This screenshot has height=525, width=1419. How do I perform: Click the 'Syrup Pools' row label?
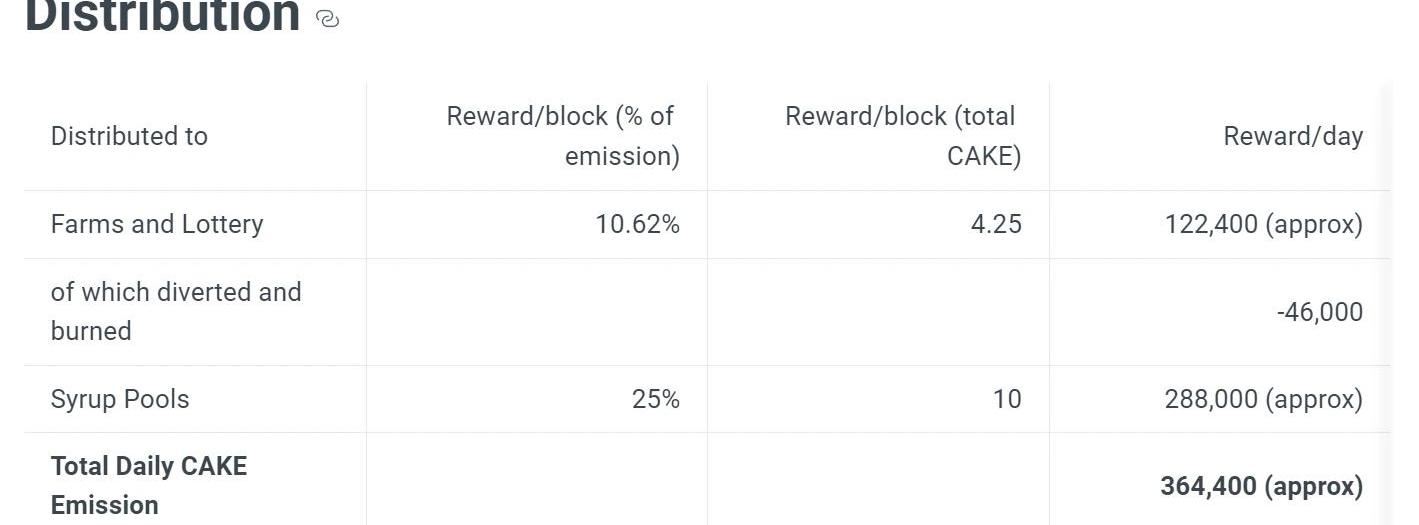point(120,399)
